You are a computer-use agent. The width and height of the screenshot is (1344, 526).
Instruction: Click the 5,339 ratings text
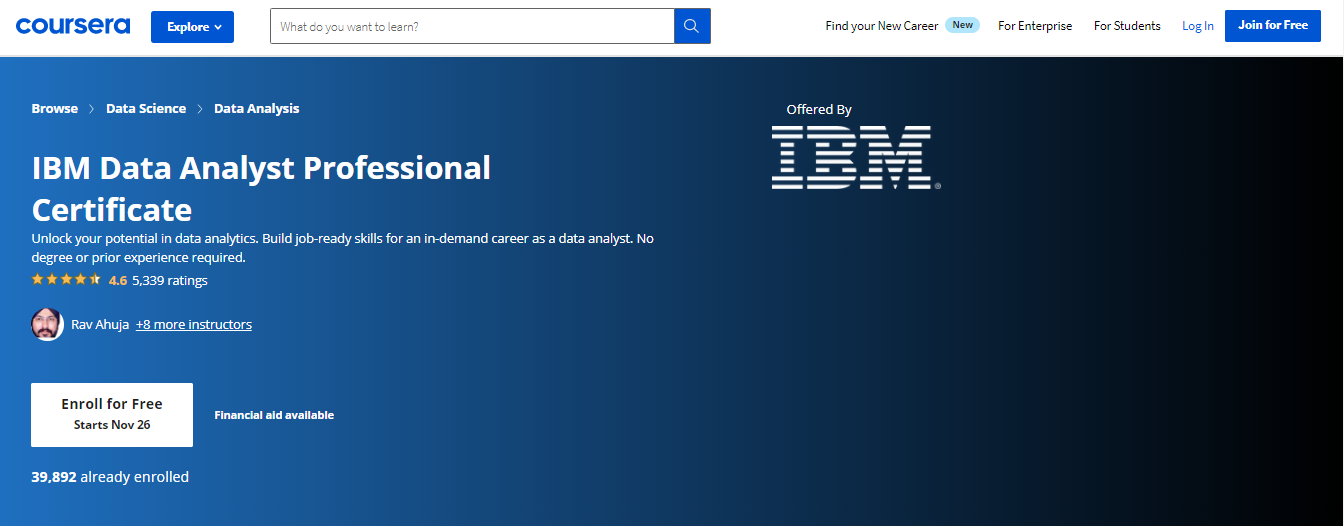point(170,280)
